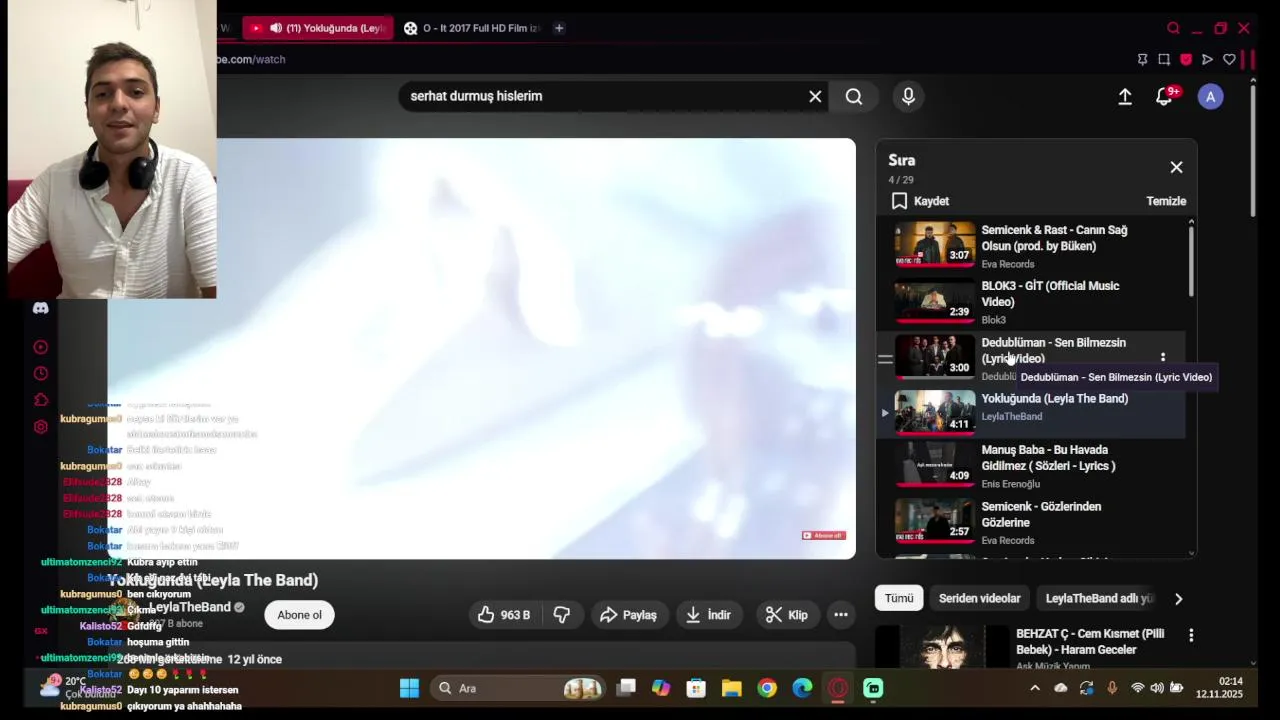Viewport: 1280px width, 720px height.
Task: Open the notifications bell showing 9+
Action: pos(1165,96)
